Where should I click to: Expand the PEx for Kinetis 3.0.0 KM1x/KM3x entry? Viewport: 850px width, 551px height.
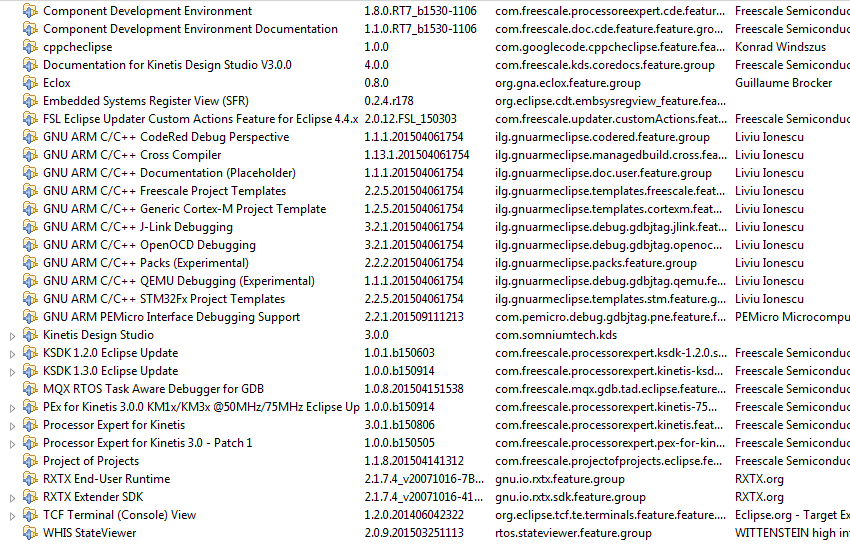(x=12, y=408)
